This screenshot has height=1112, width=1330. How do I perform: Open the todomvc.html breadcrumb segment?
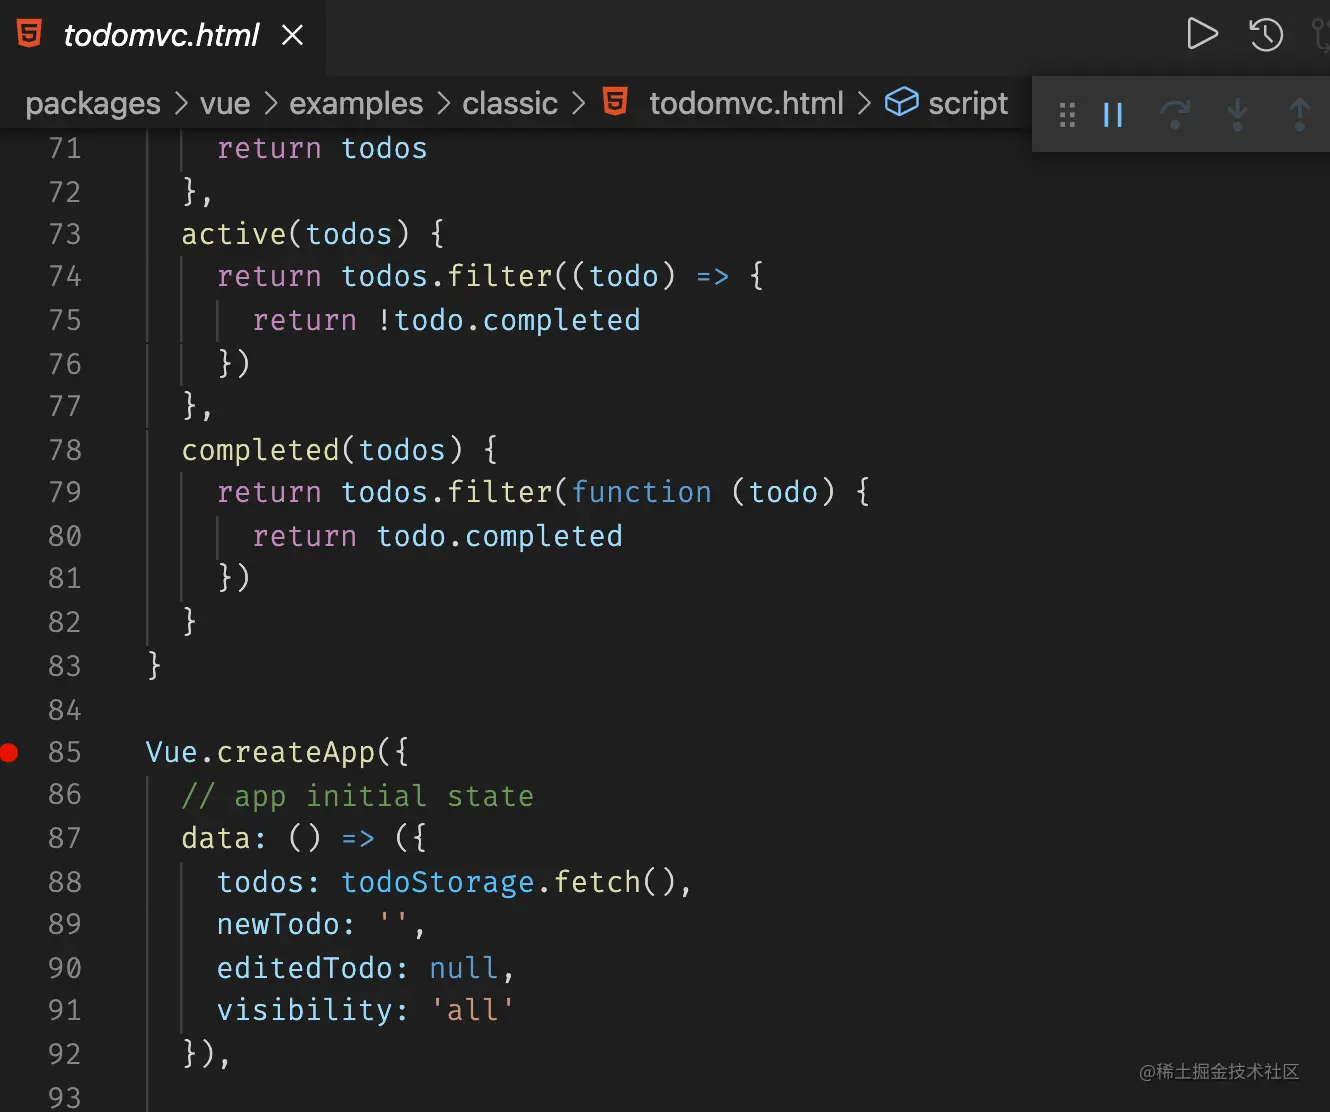pos(747,103)
